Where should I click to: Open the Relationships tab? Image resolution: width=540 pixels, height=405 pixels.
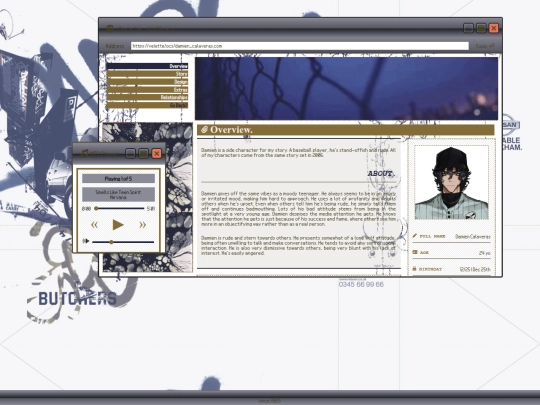coord(147,97)
